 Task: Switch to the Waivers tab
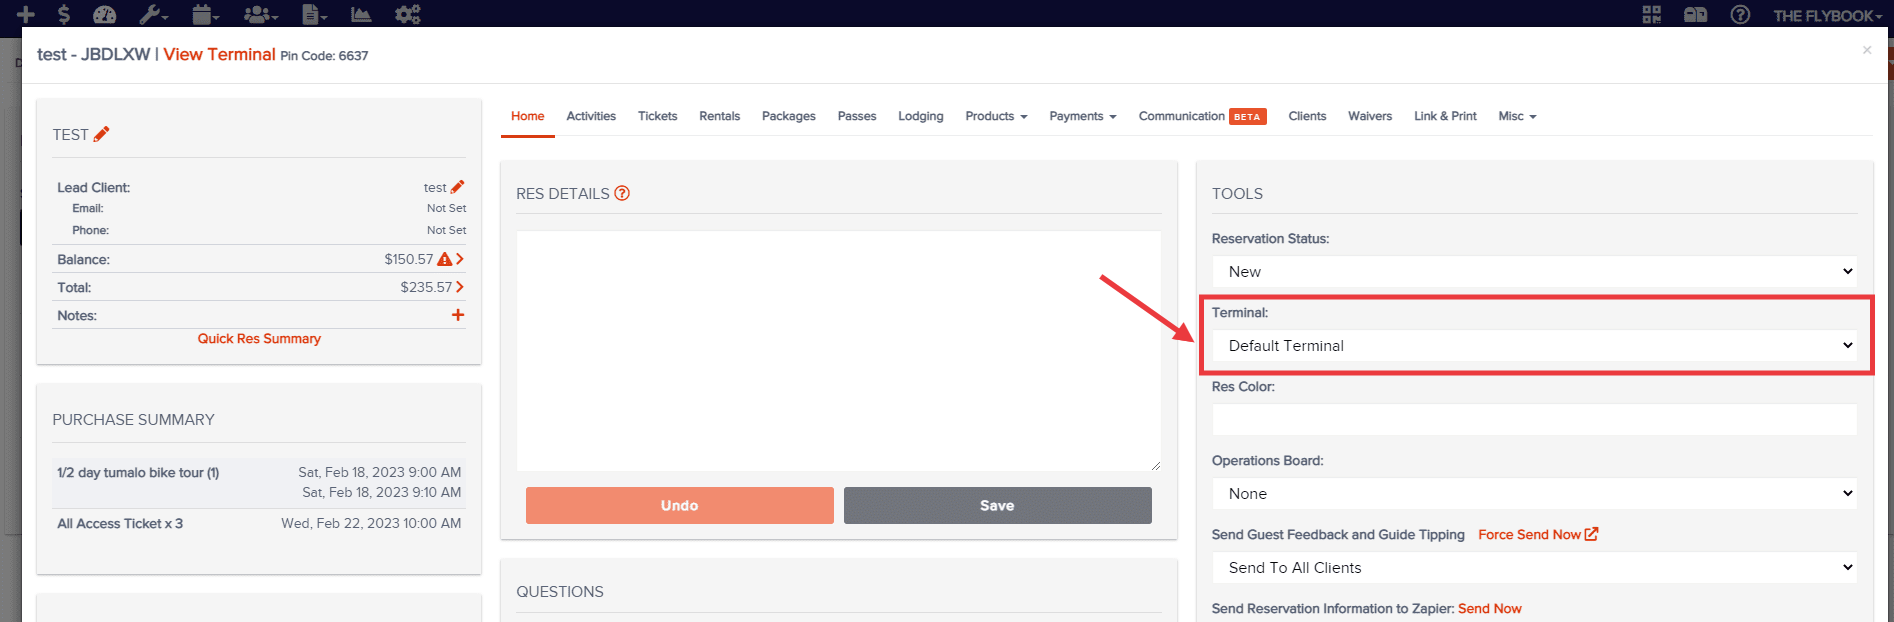tap(1370, 116)
